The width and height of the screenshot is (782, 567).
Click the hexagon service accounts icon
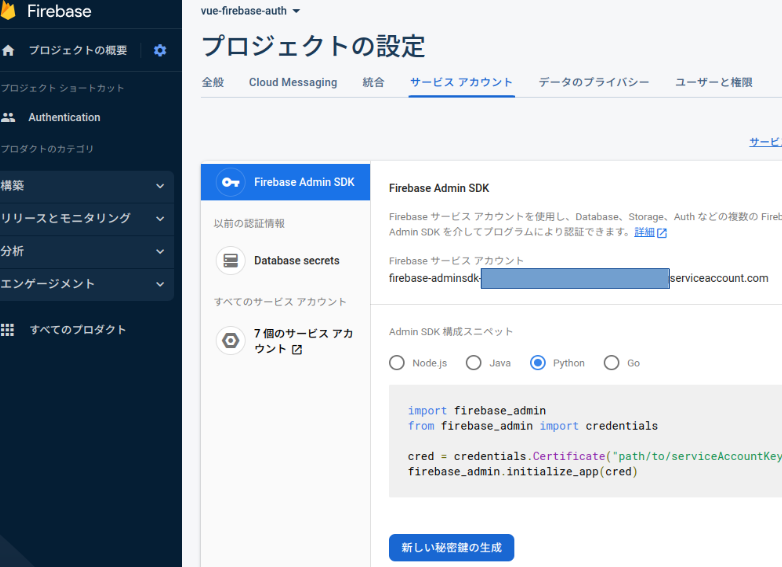coord(230,341)
